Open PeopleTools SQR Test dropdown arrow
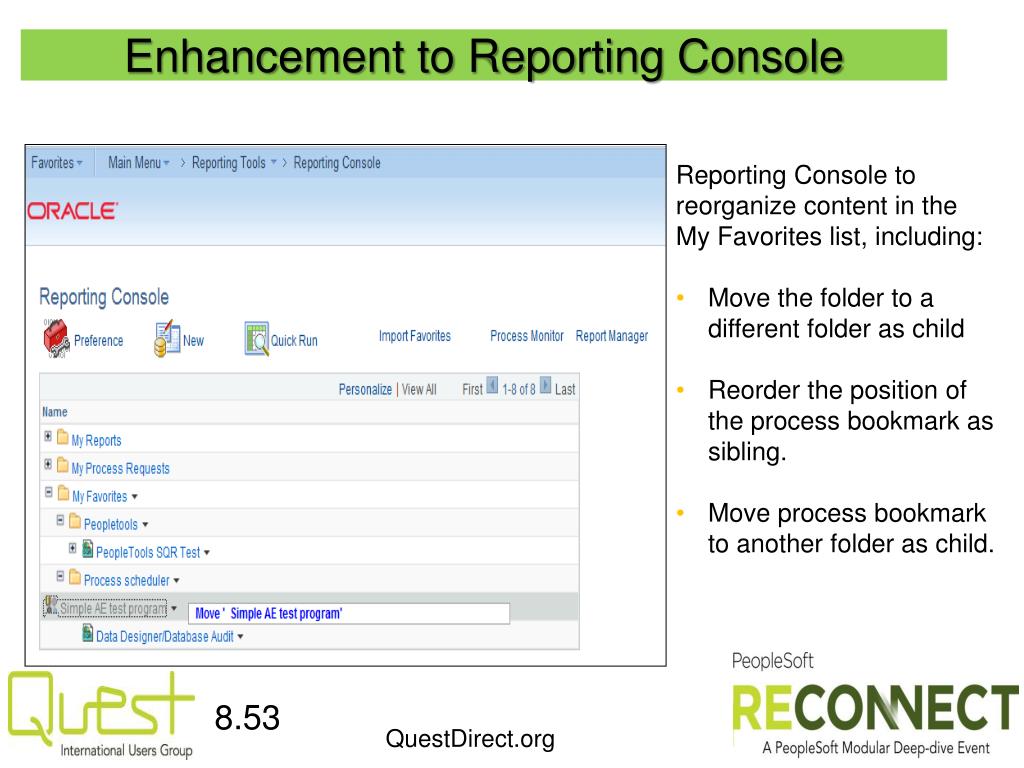 click(207, 553)
